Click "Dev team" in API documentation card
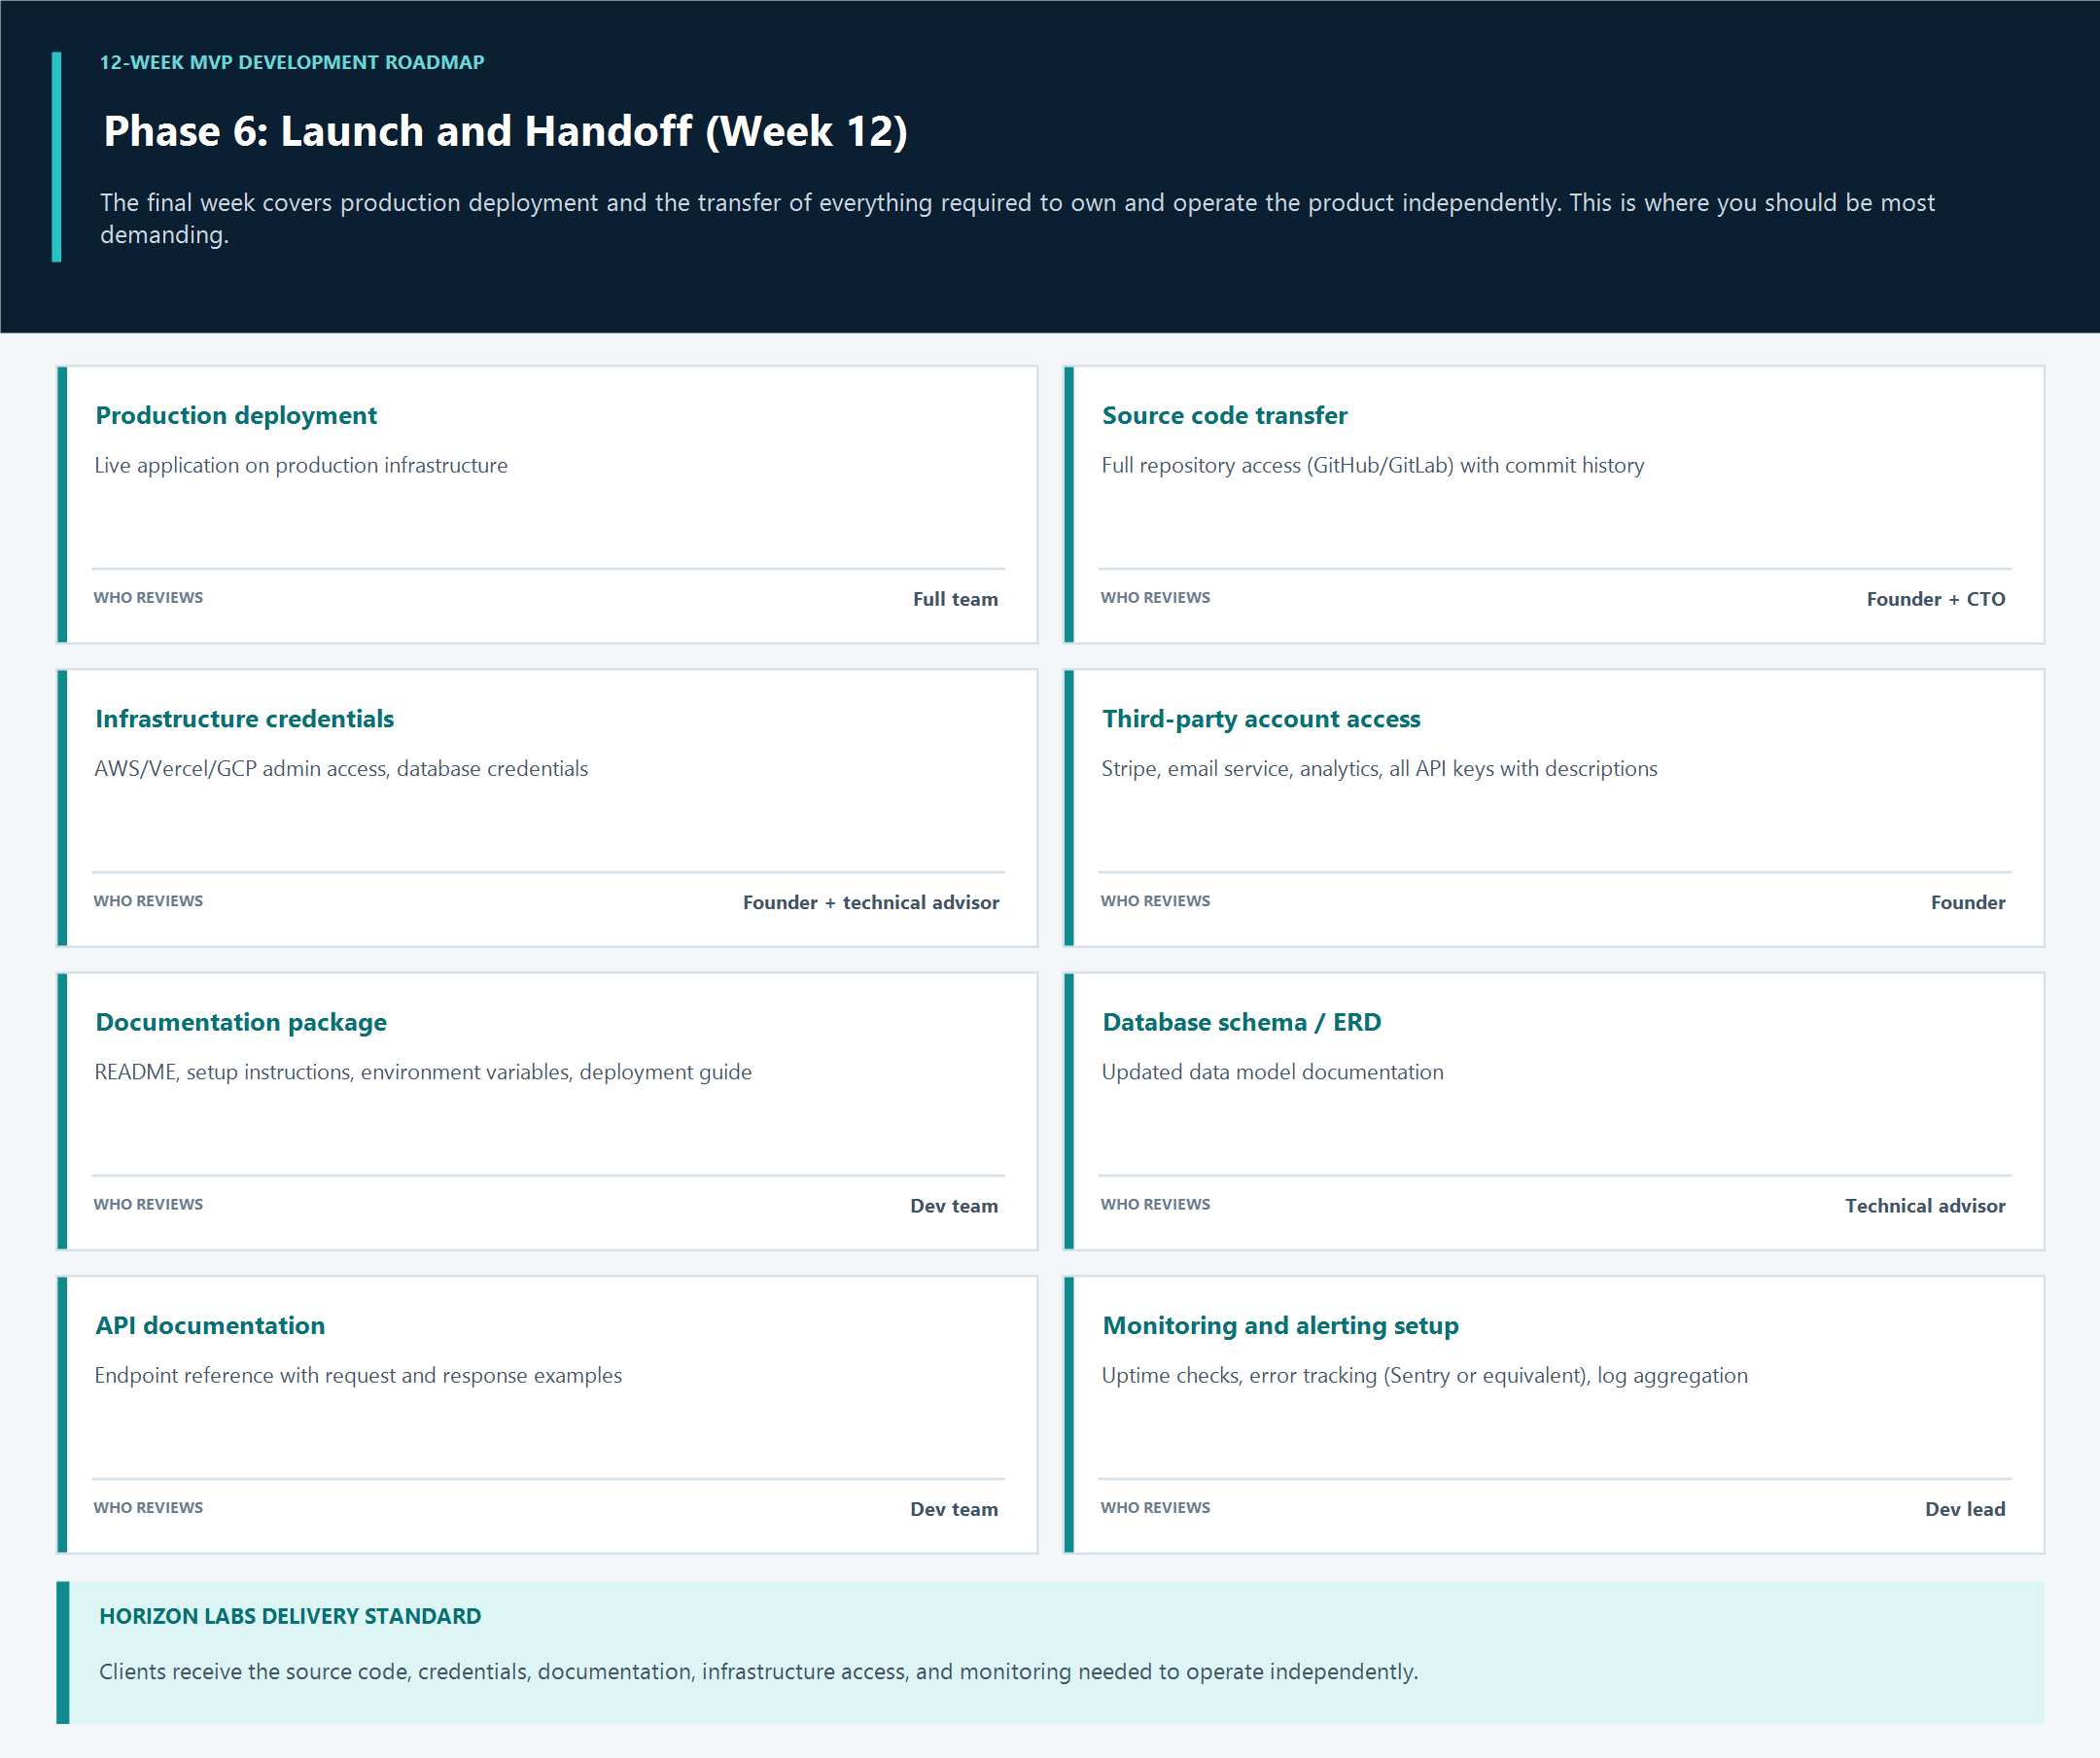2100x1758 pixels. click(954, 1509)
